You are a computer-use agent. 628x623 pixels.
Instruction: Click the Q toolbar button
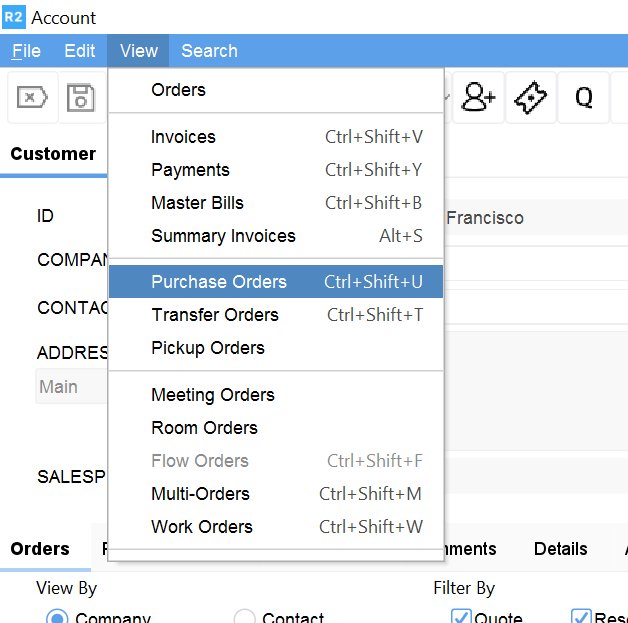point(583,98)
